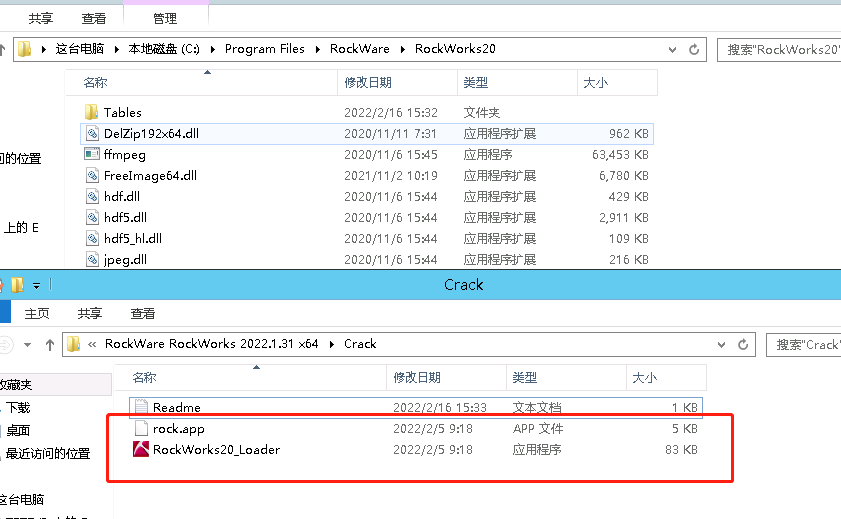The height and width of the screenshot is (519, 841).
Task: Click refresh button in RockWorks20 window
Action: coord(694,49)
